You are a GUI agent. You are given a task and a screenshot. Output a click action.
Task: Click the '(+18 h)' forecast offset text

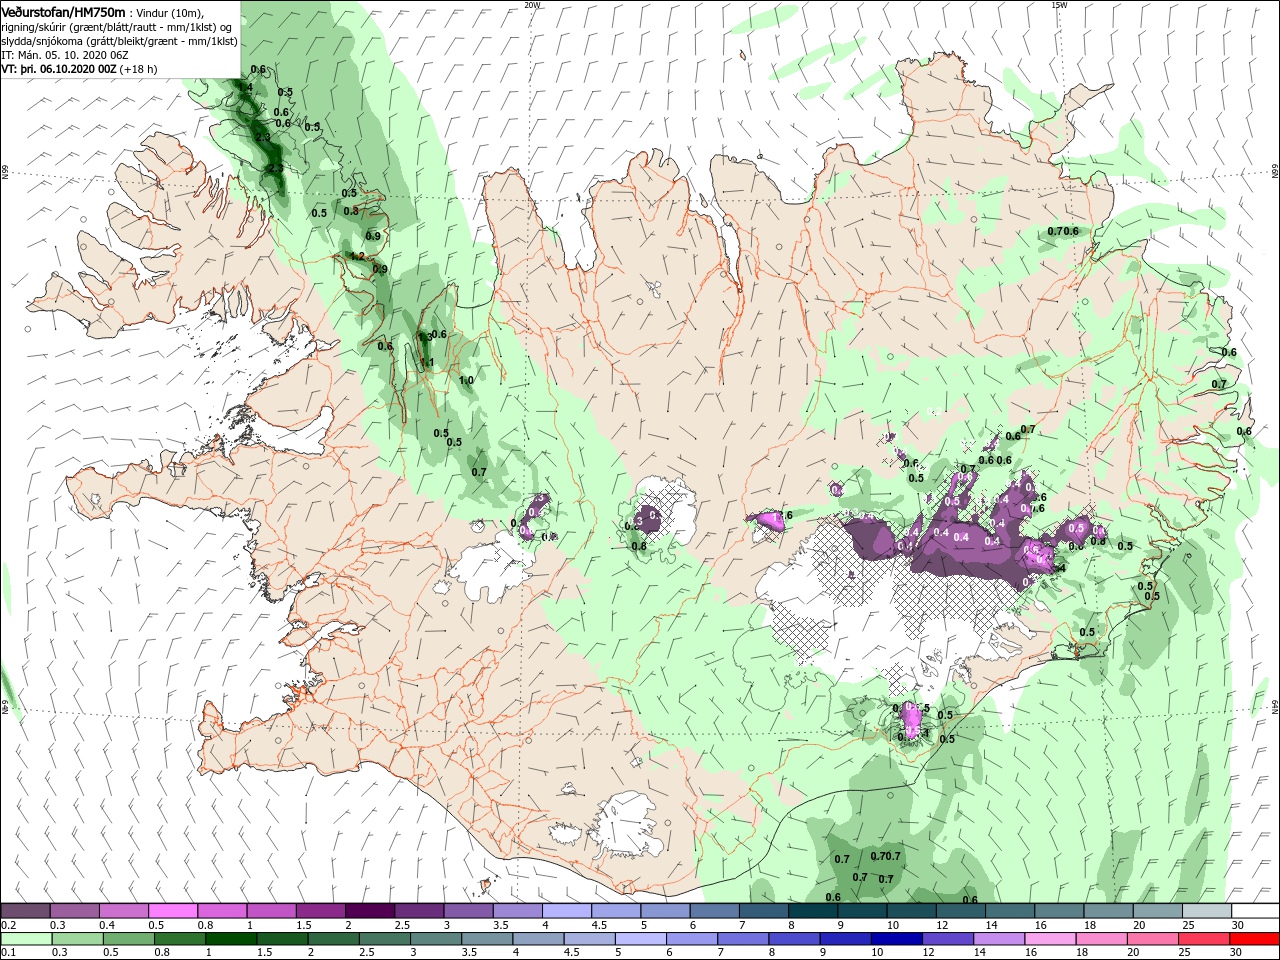138,69
